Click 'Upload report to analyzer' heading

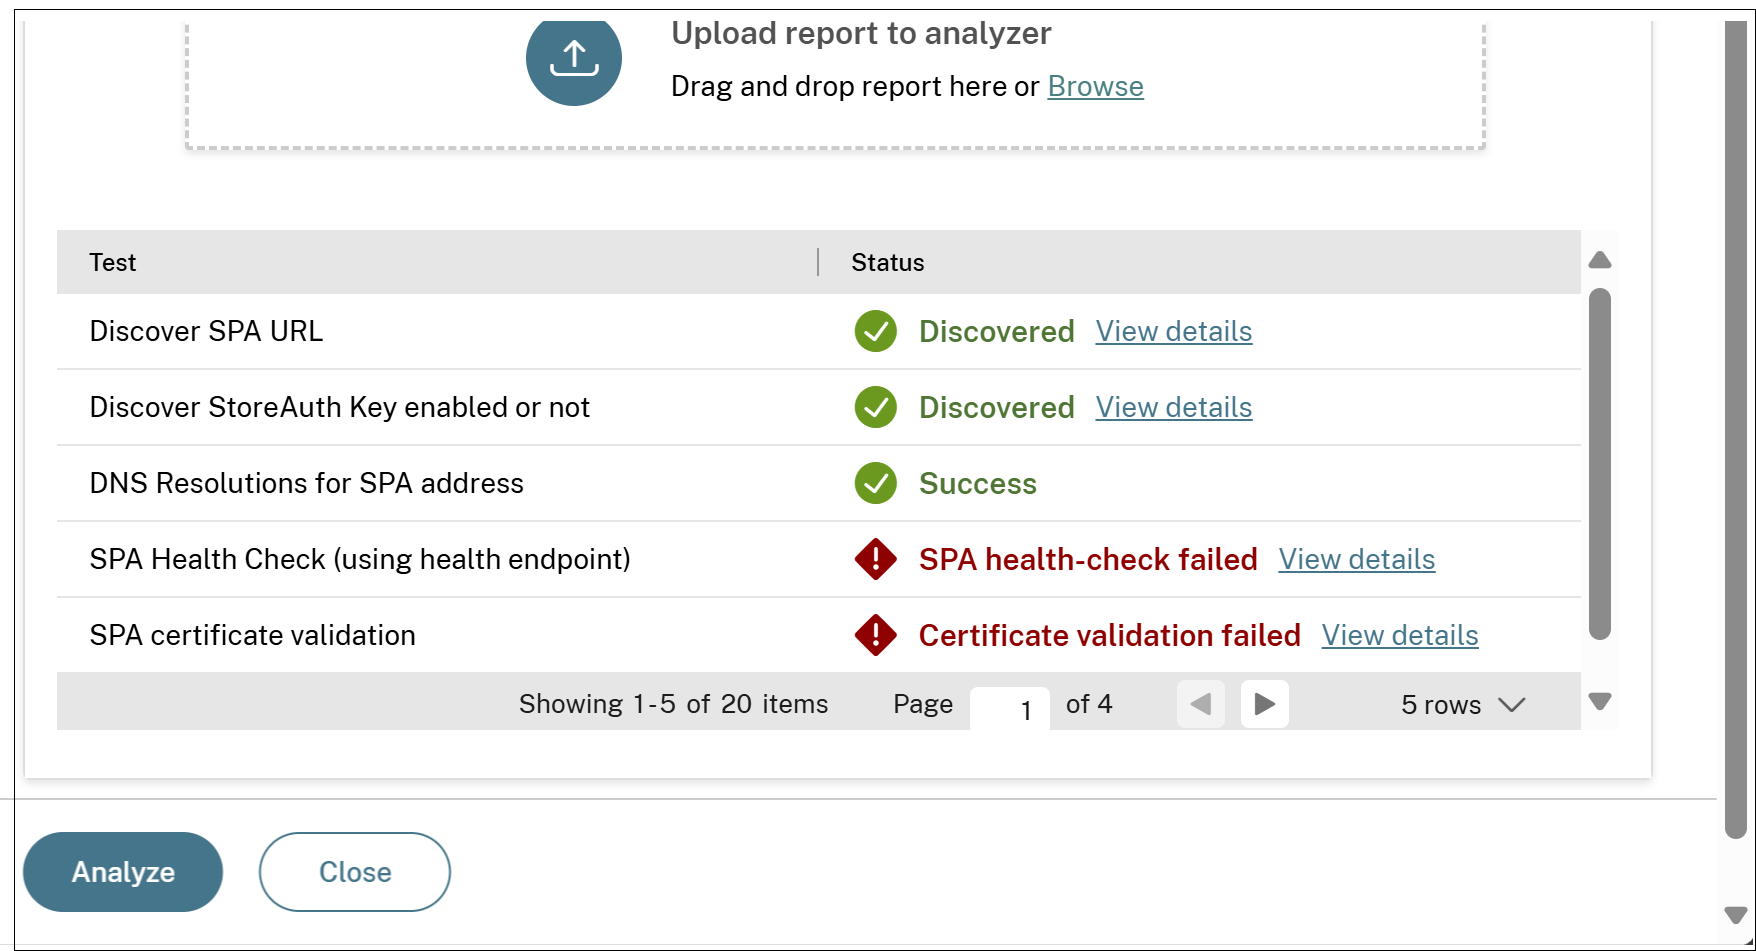tap(861, 33)
